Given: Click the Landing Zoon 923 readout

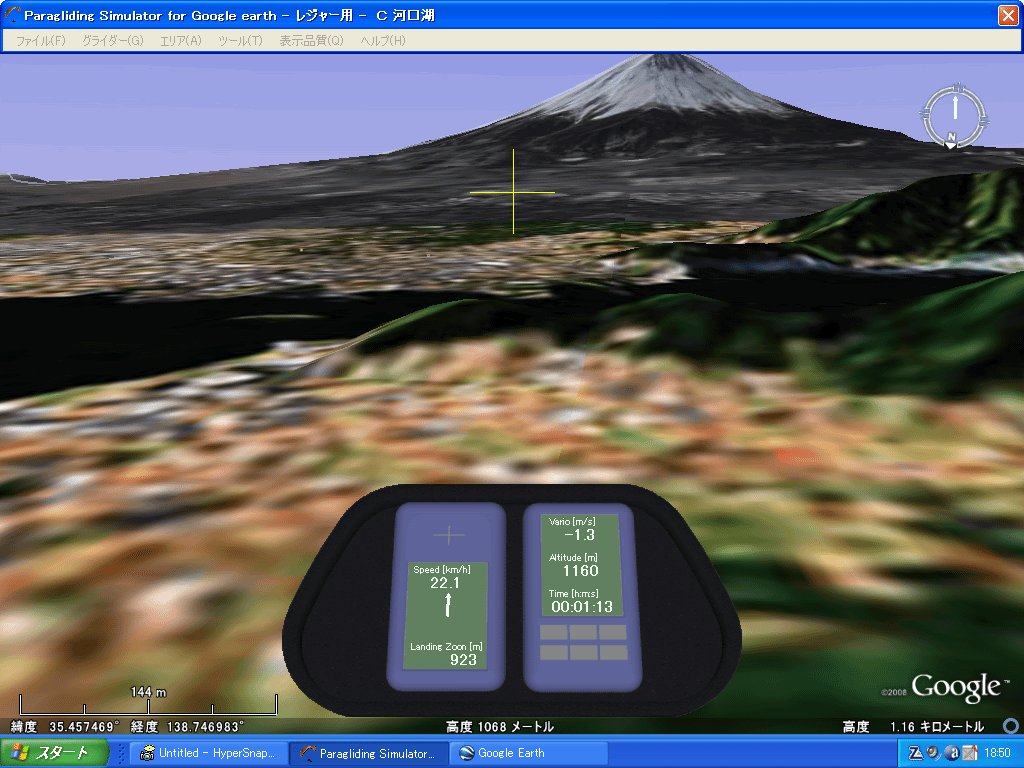Looking at the screenshot, I should (446, 654).
